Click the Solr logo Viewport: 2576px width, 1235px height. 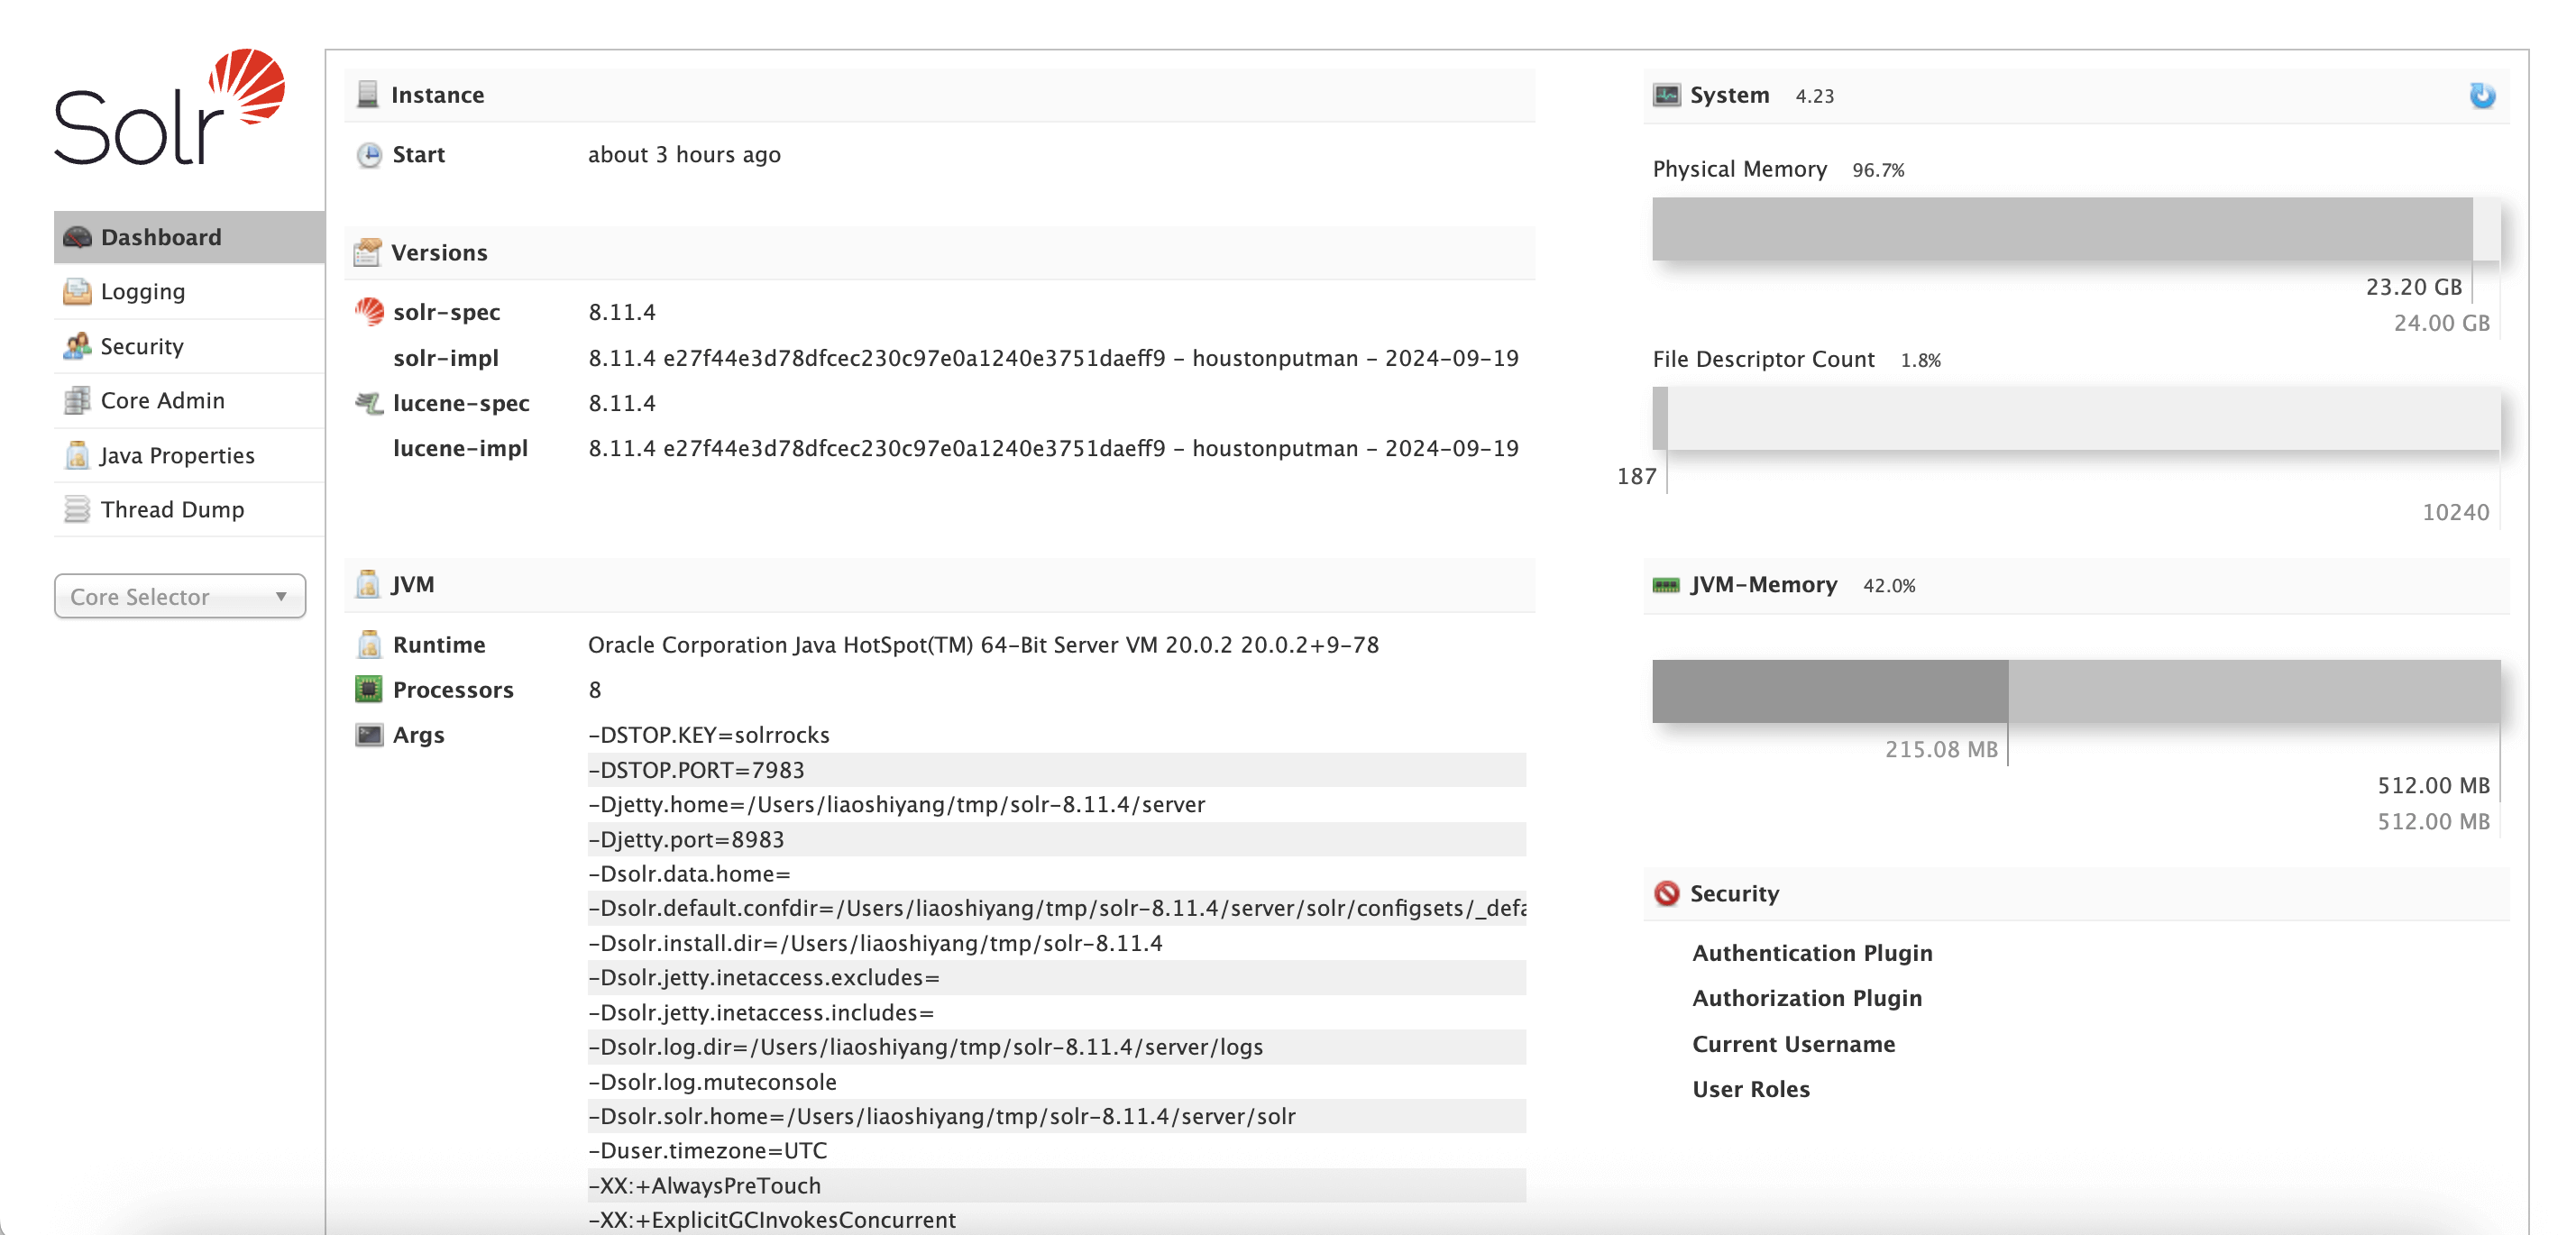pyautogui.click(x=169, y=108)
